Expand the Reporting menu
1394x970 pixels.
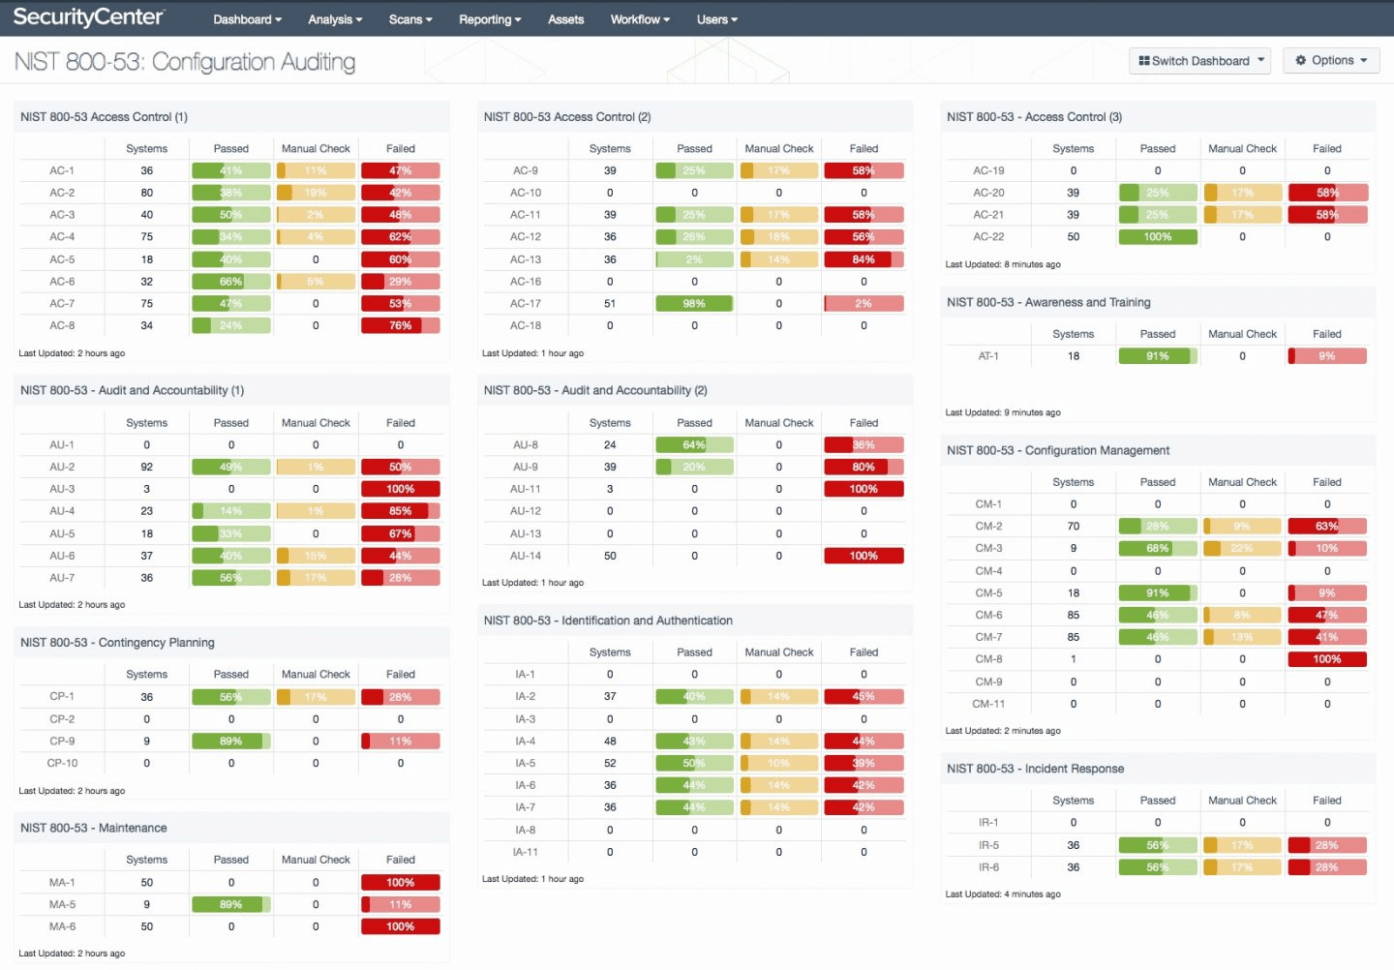pos(489,18)
